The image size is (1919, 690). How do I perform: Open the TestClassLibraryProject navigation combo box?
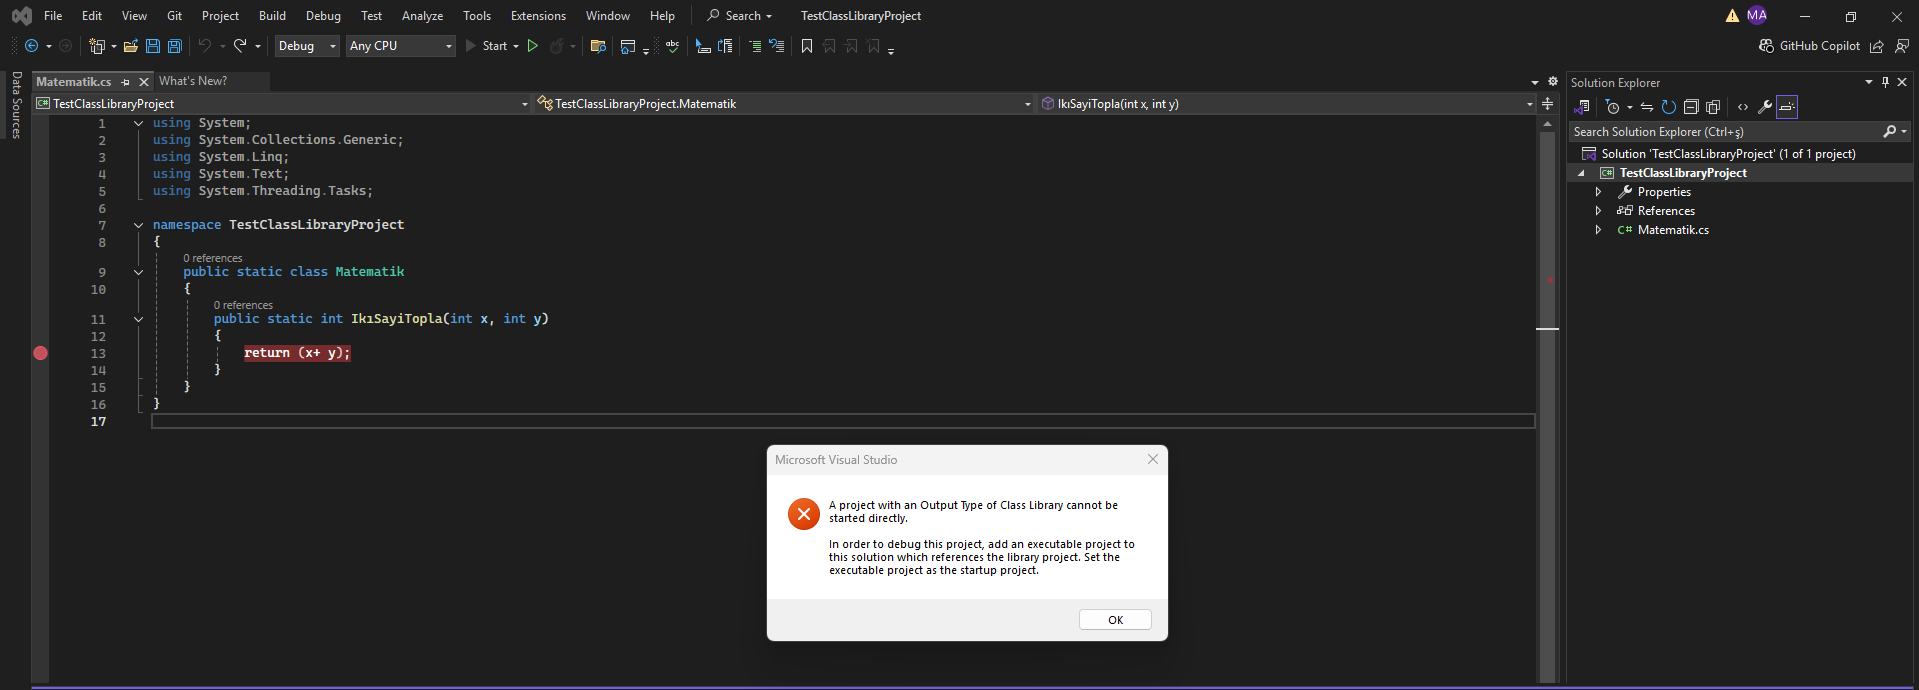pos(281,104)
